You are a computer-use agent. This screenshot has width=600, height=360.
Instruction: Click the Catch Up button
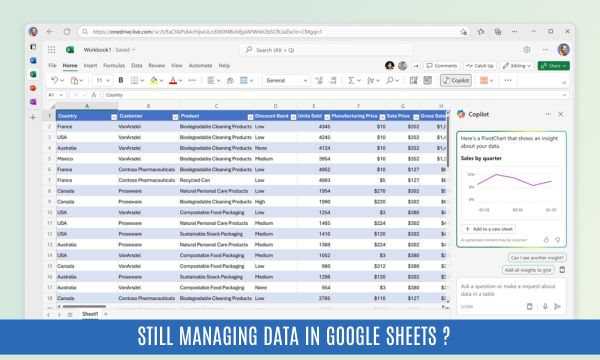pos(480,66)
